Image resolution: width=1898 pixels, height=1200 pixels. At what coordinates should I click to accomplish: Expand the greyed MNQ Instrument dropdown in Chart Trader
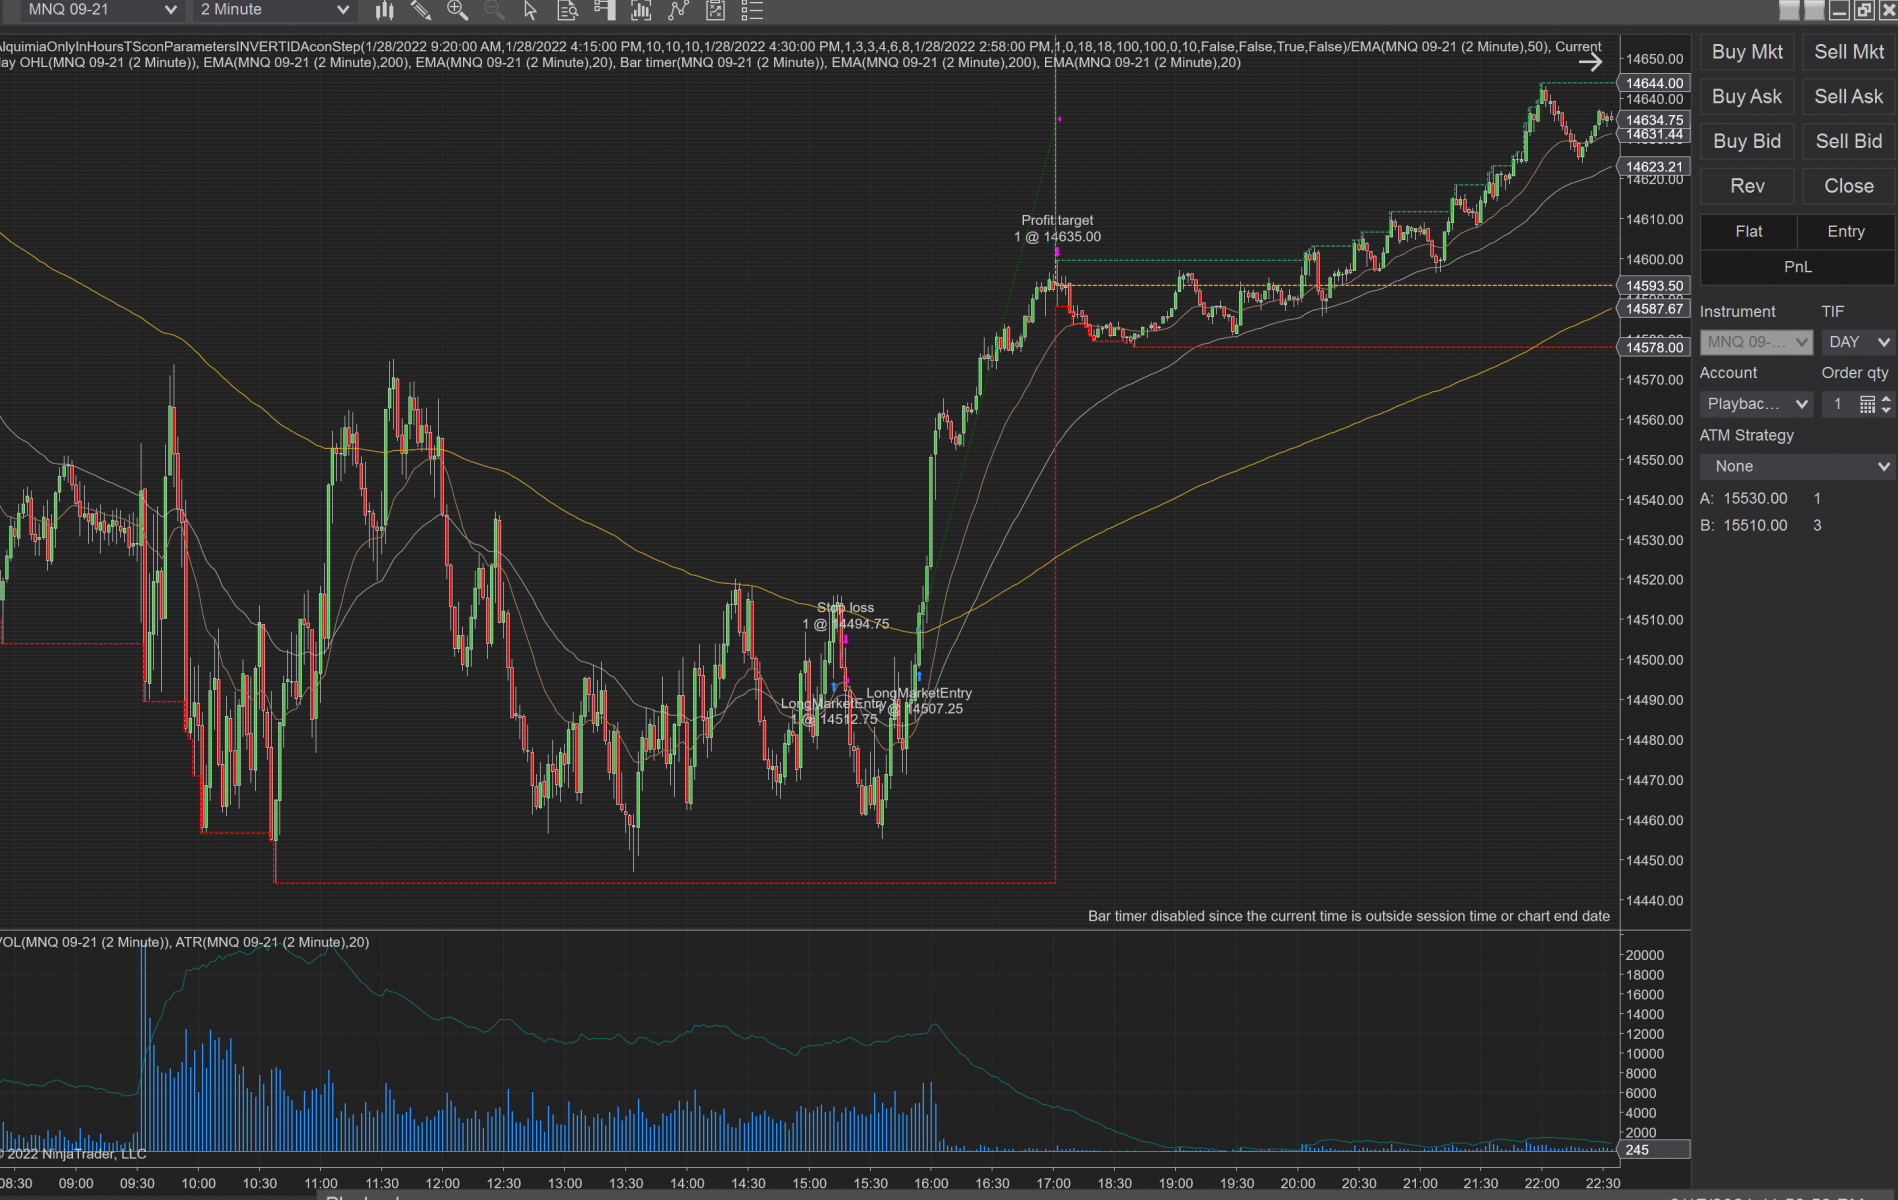1756,342
